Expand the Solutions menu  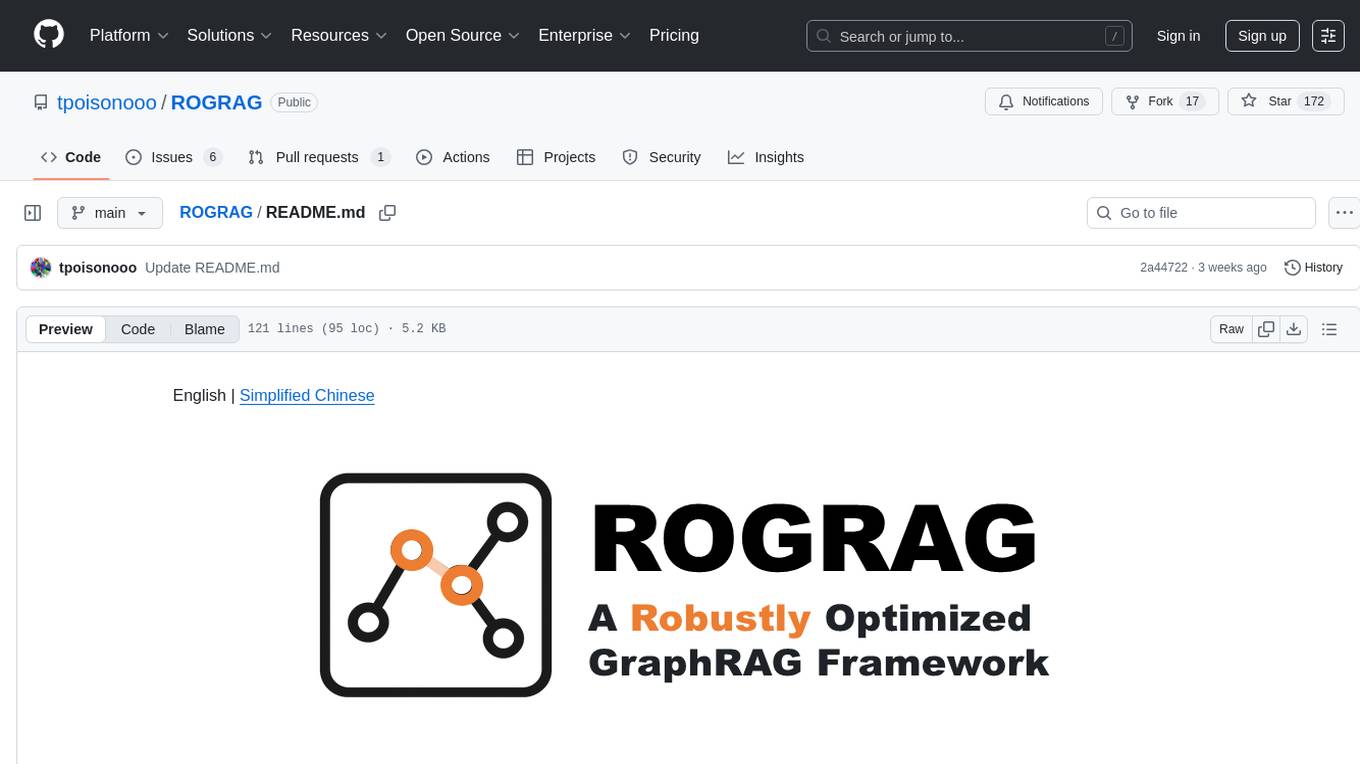pyautogui.click(x=230, y=35)
